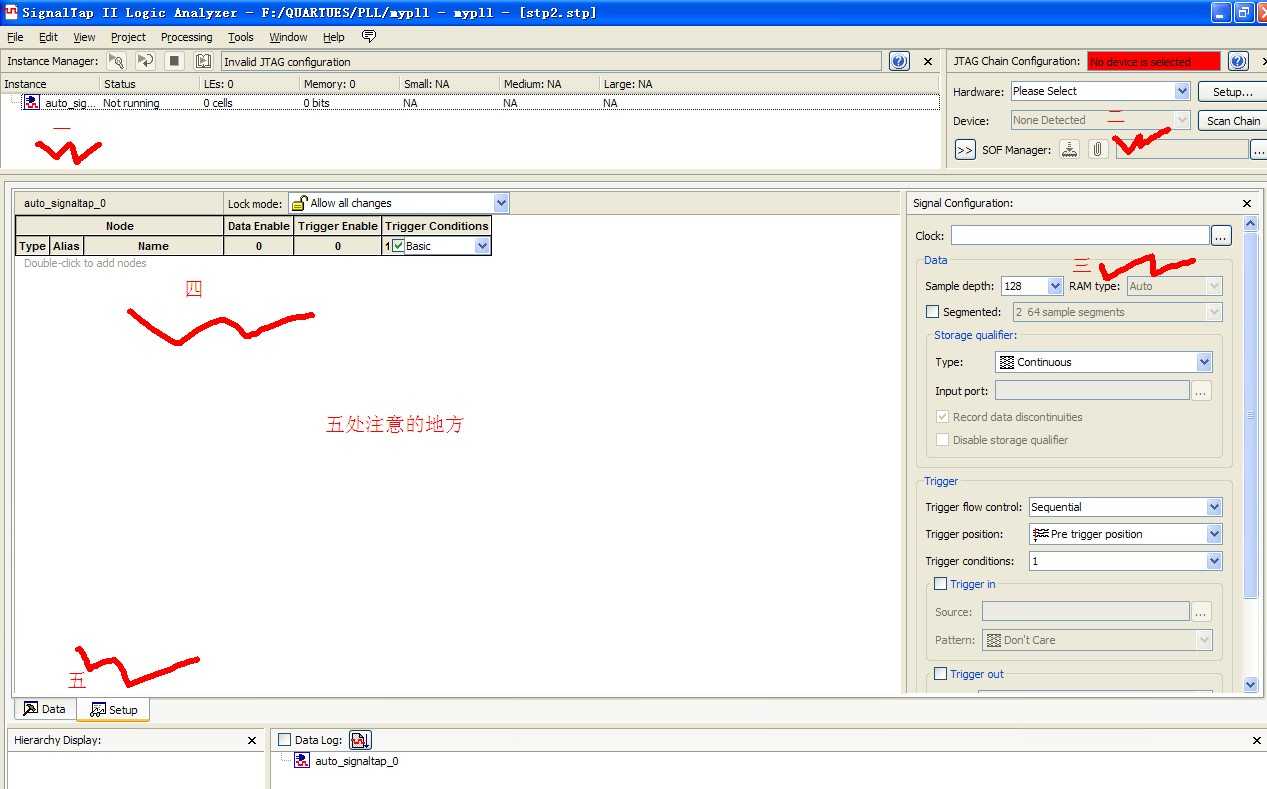The image size is (1267, 789).
Task: Toggle Disable storage qualifier checkbox
Action: [942, 440]
